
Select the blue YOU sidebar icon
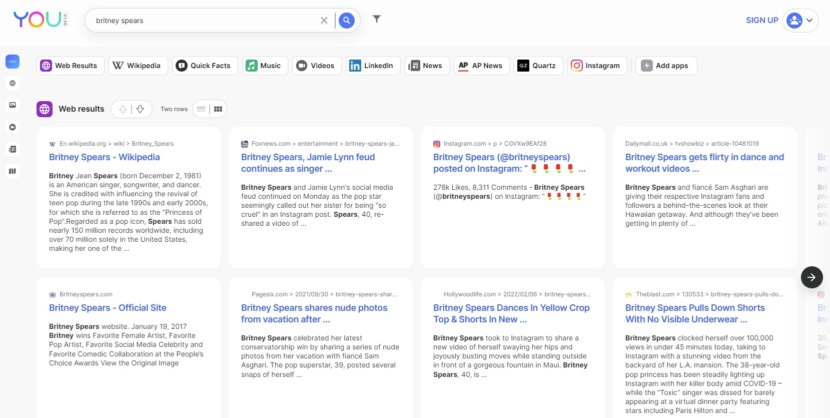pos(13,61)
